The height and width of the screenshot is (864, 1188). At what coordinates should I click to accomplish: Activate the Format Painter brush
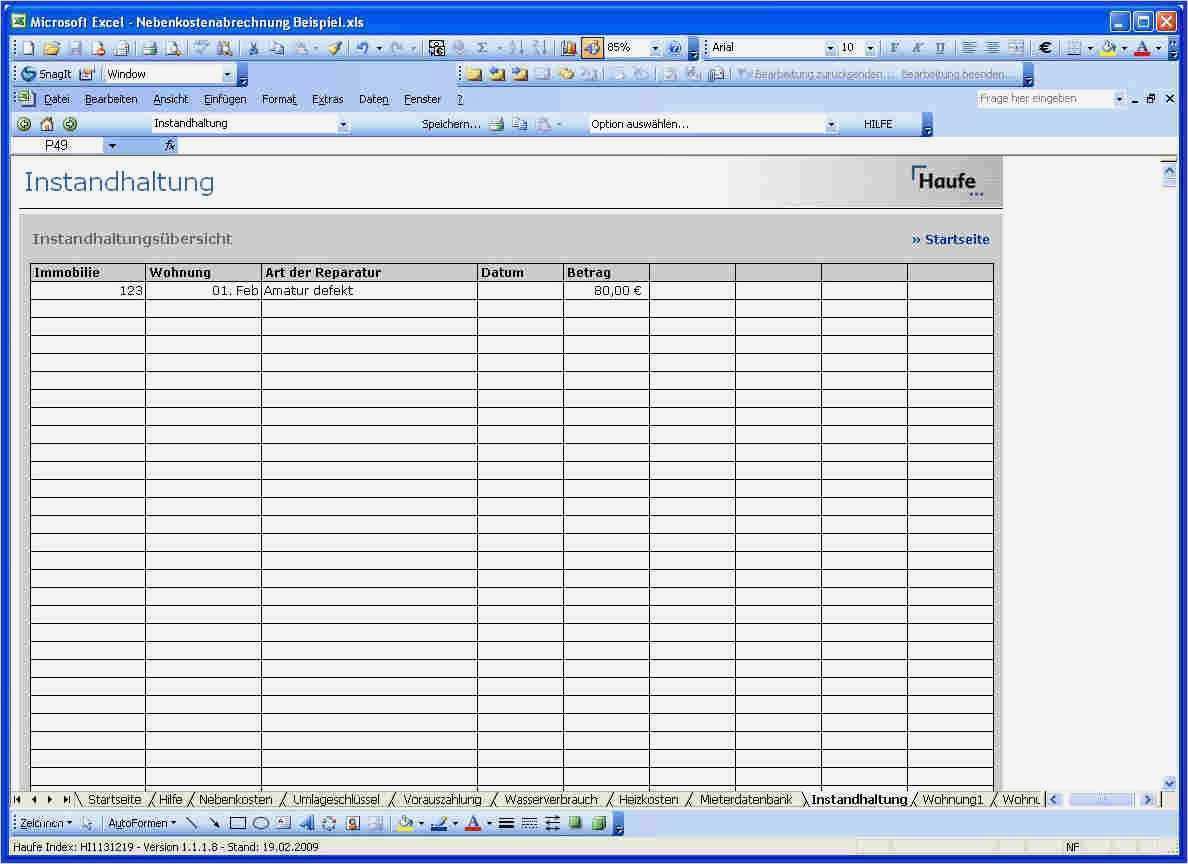pyautogui.click(x=334, y=49)
